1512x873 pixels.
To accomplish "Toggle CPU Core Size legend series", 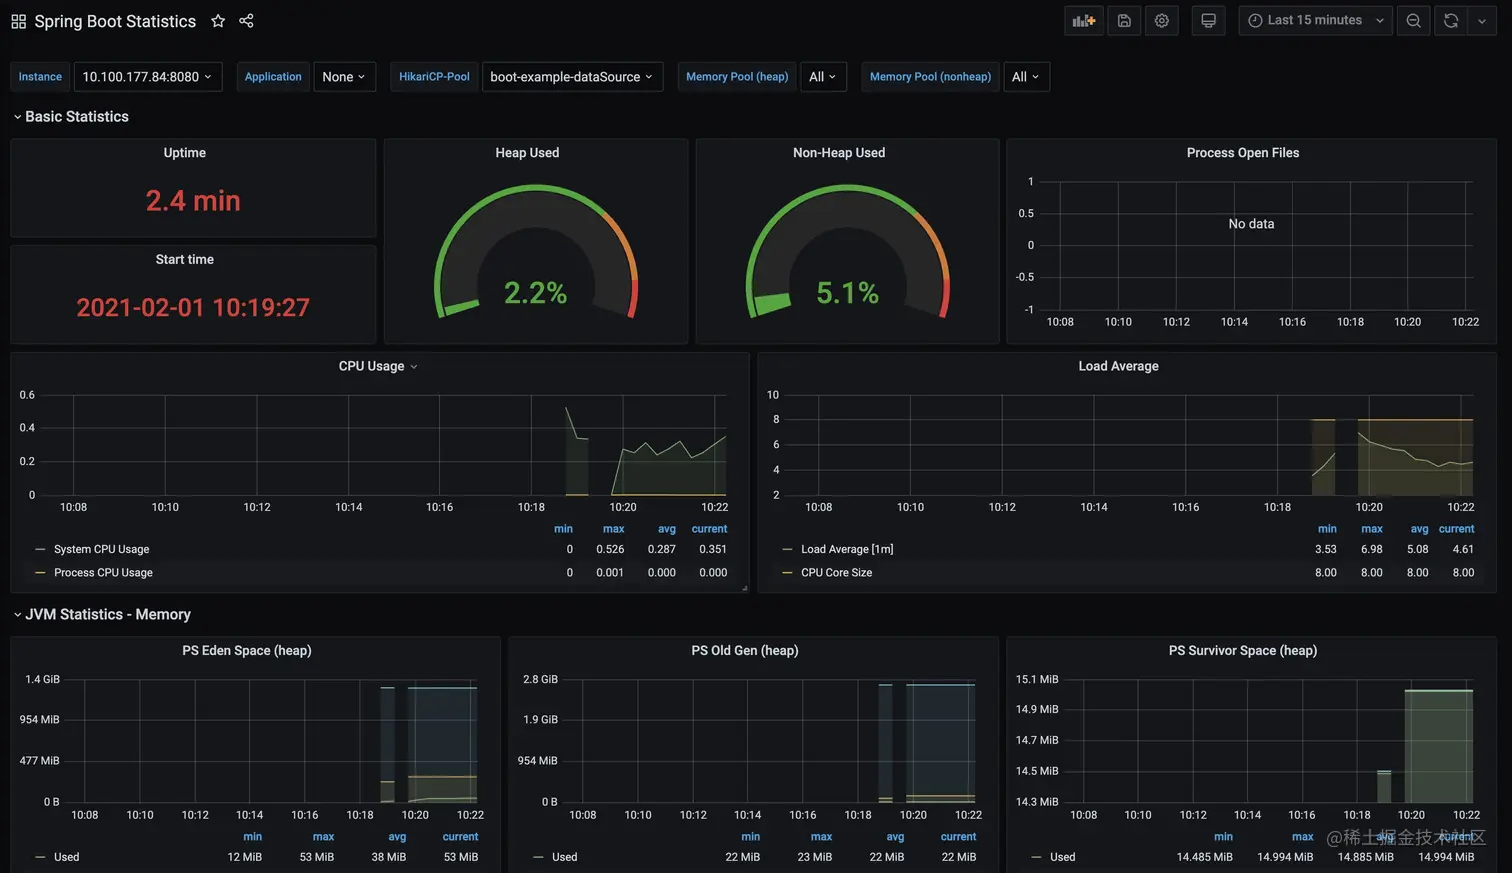I will coord(836,573).
